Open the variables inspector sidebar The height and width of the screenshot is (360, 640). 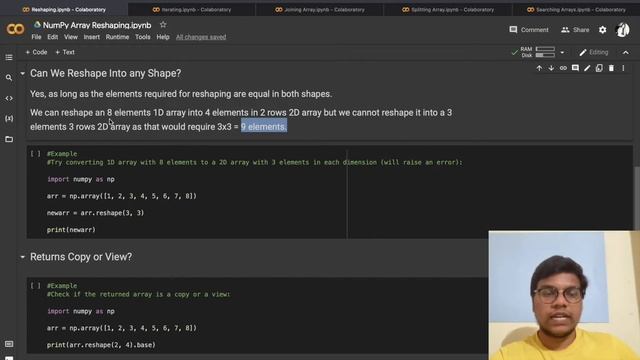[9, 118]
